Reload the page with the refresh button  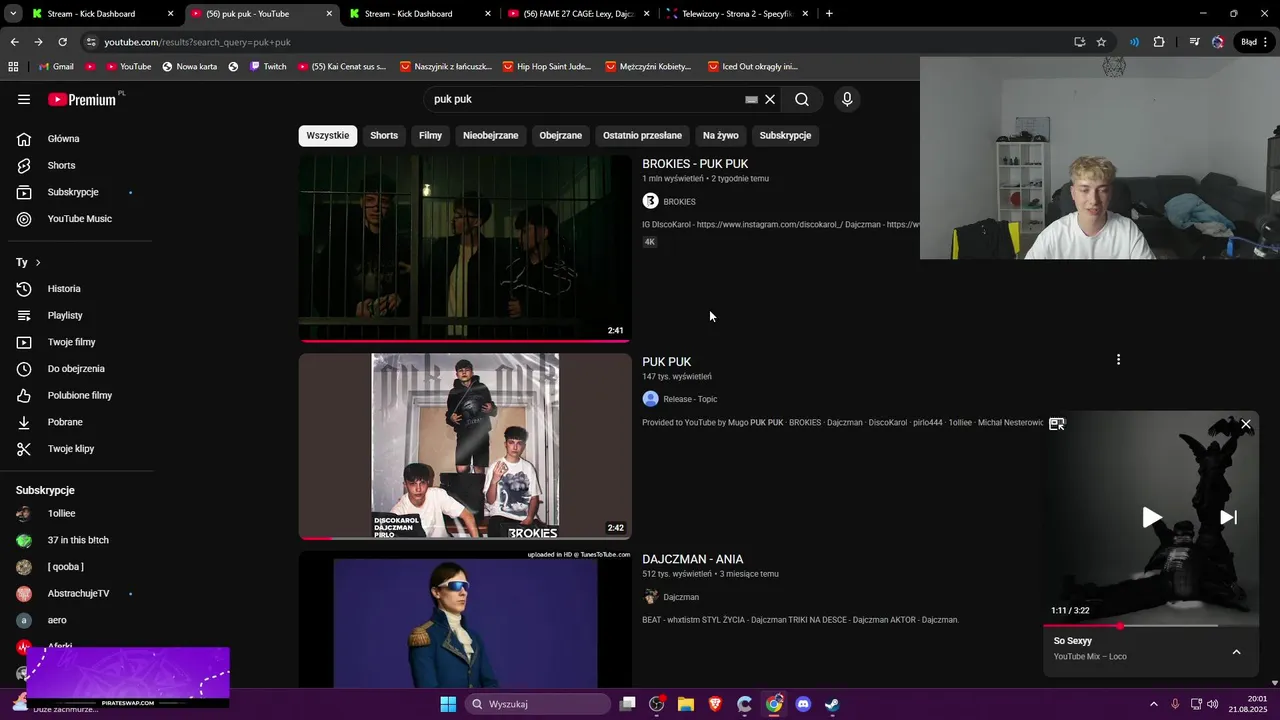coord(62,42)
